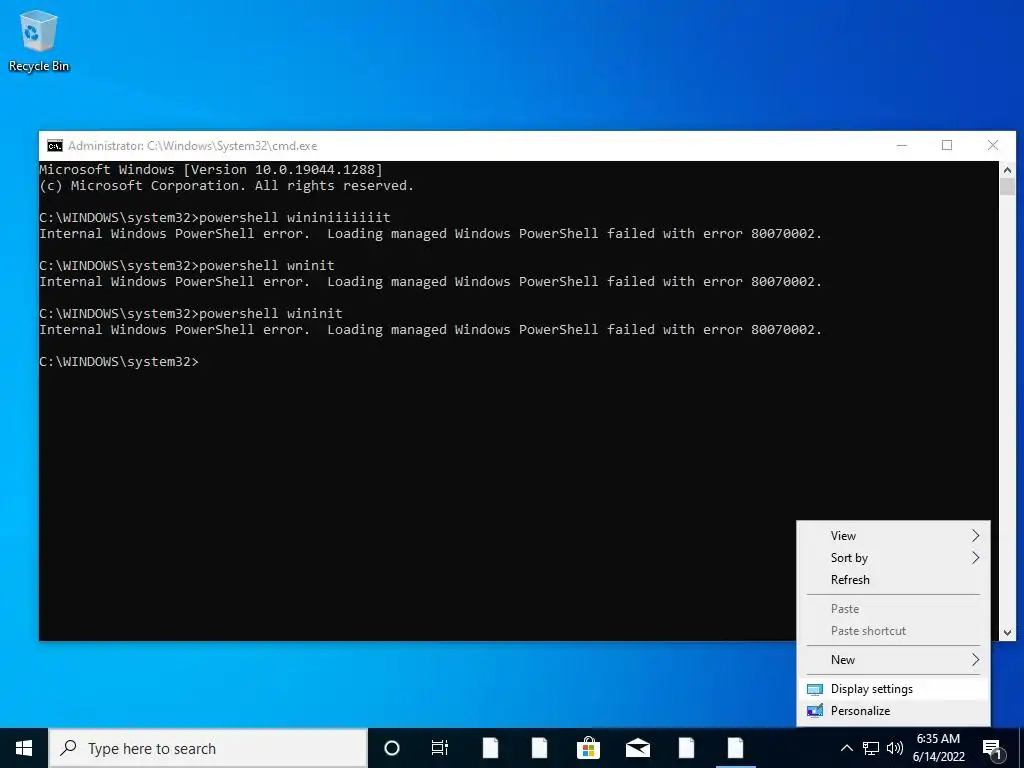Maximize the Administrator cmd.exe window
Viewport: 1024px width, 768px height.
pos(947,145)
